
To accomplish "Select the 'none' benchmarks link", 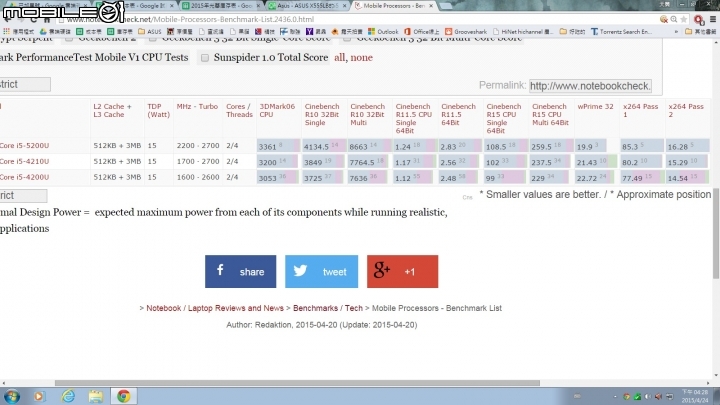I will (361, 57).
